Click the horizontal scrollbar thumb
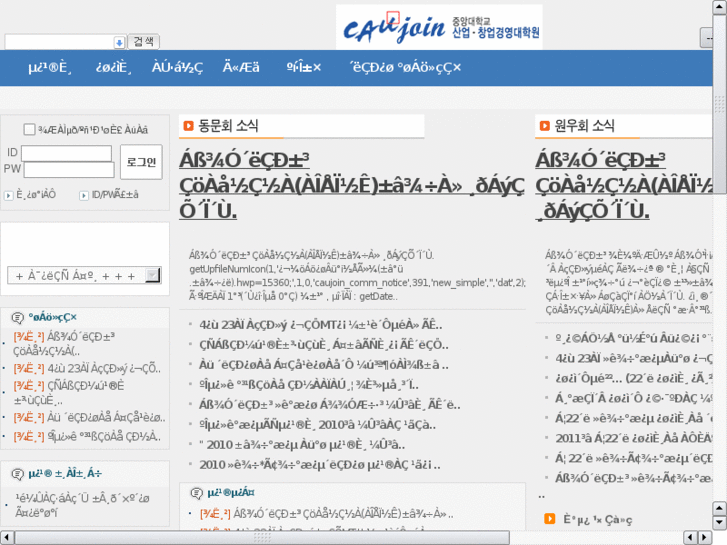This screenshot has height=545, width=727. point(262,538)
